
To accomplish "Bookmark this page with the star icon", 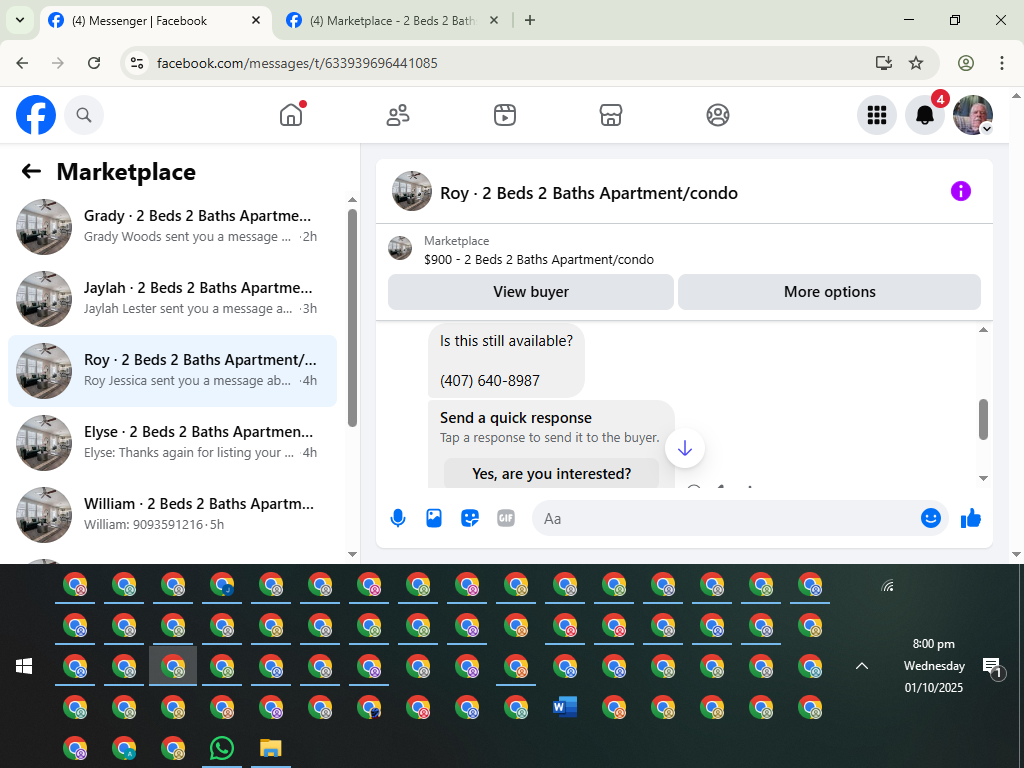I will 916,63.
